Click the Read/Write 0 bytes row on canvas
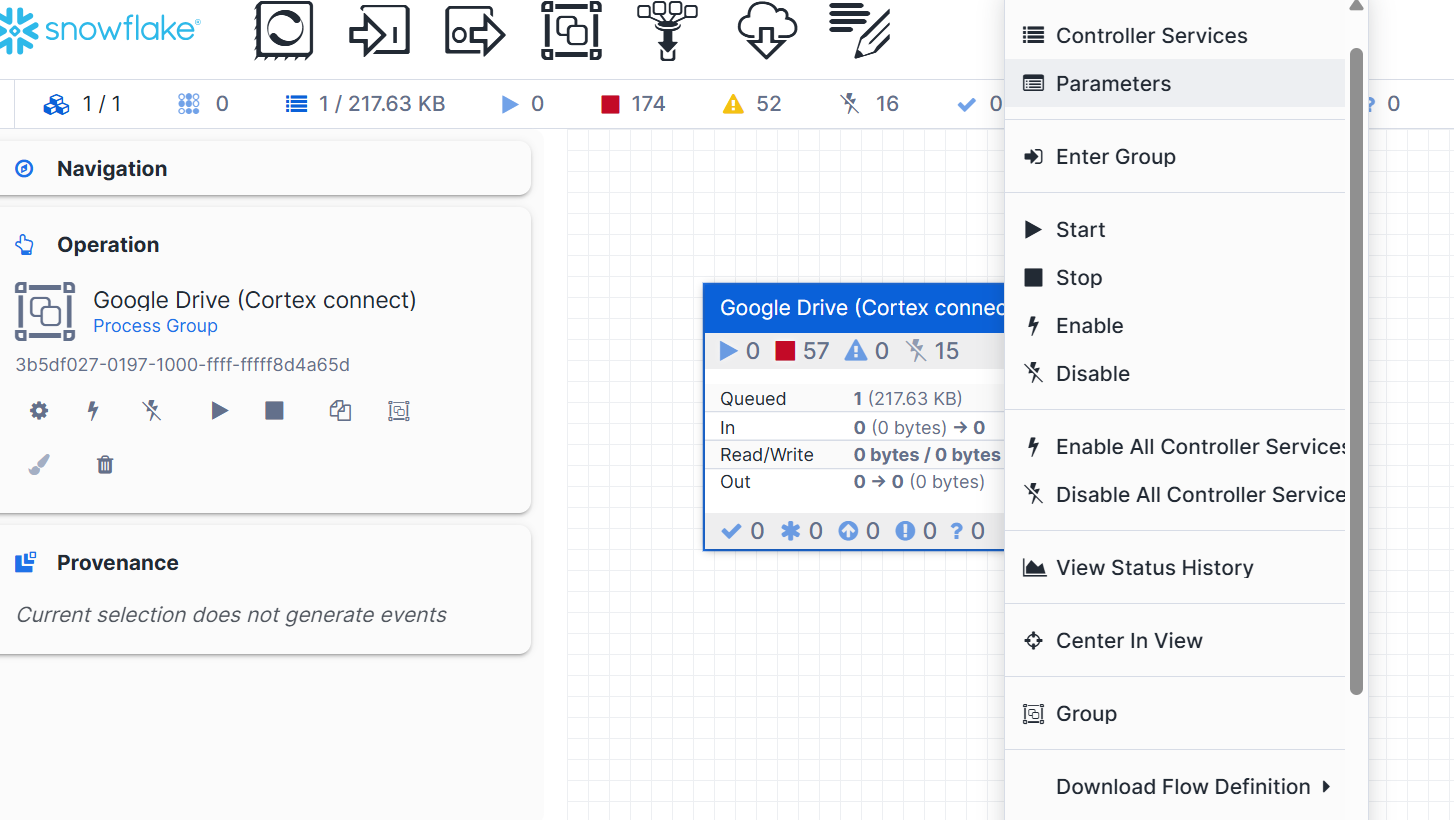 tap(854, 455)
